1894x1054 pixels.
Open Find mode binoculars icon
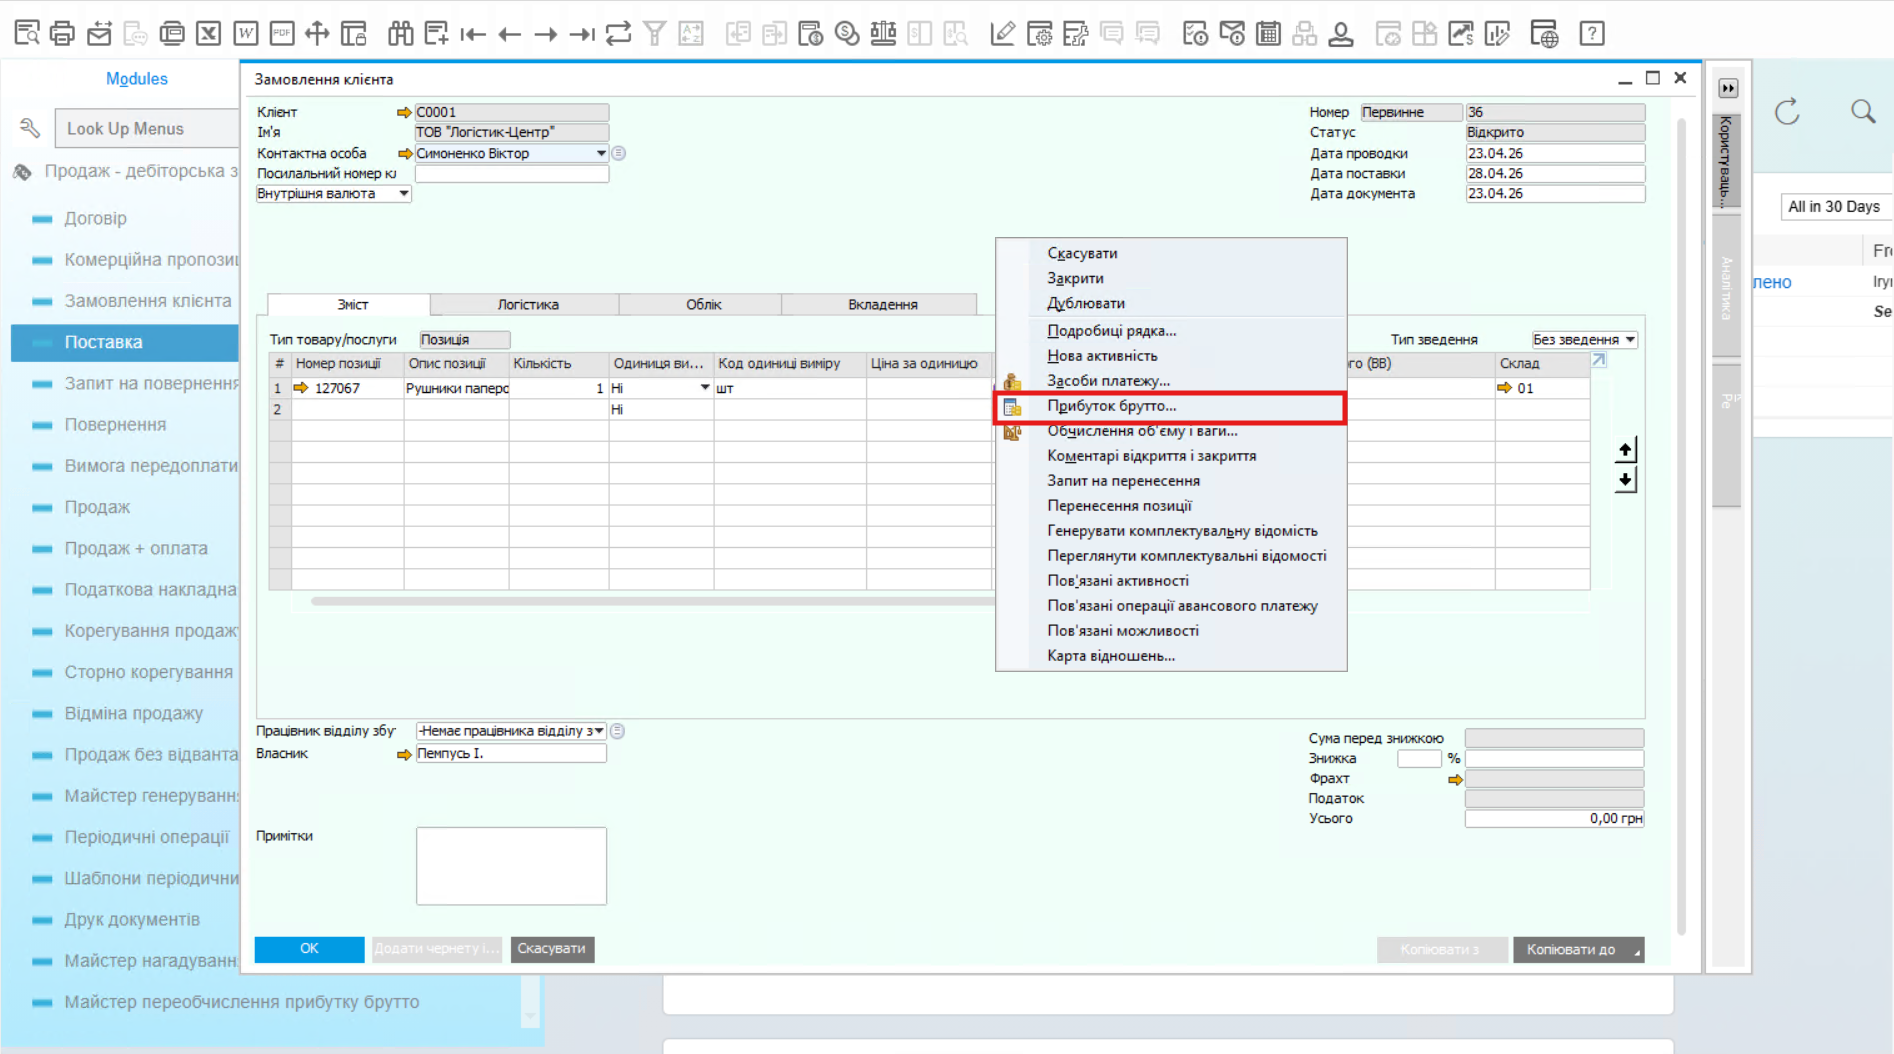[401, 33]
